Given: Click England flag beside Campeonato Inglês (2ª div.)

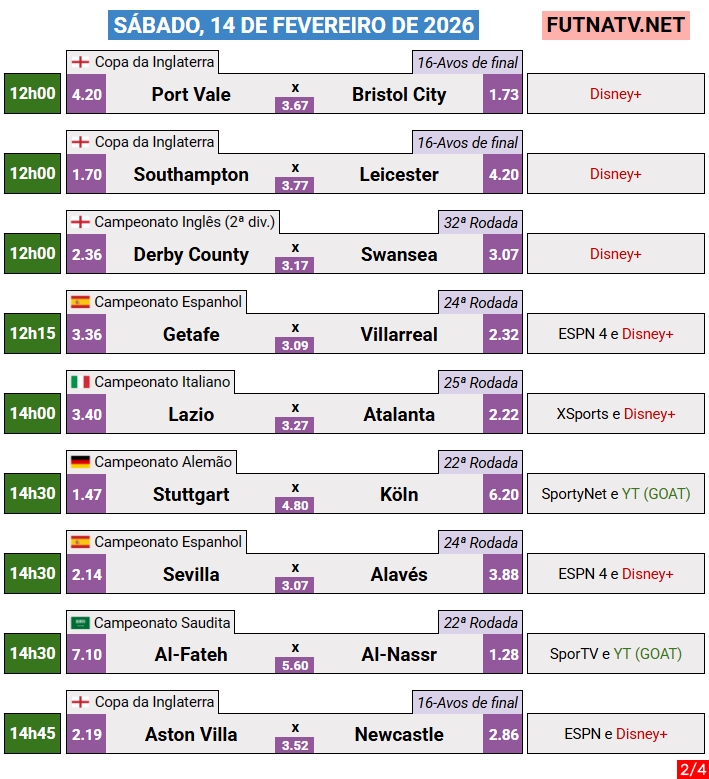Looking at the screenshot, I should click(x=80, y=222).
